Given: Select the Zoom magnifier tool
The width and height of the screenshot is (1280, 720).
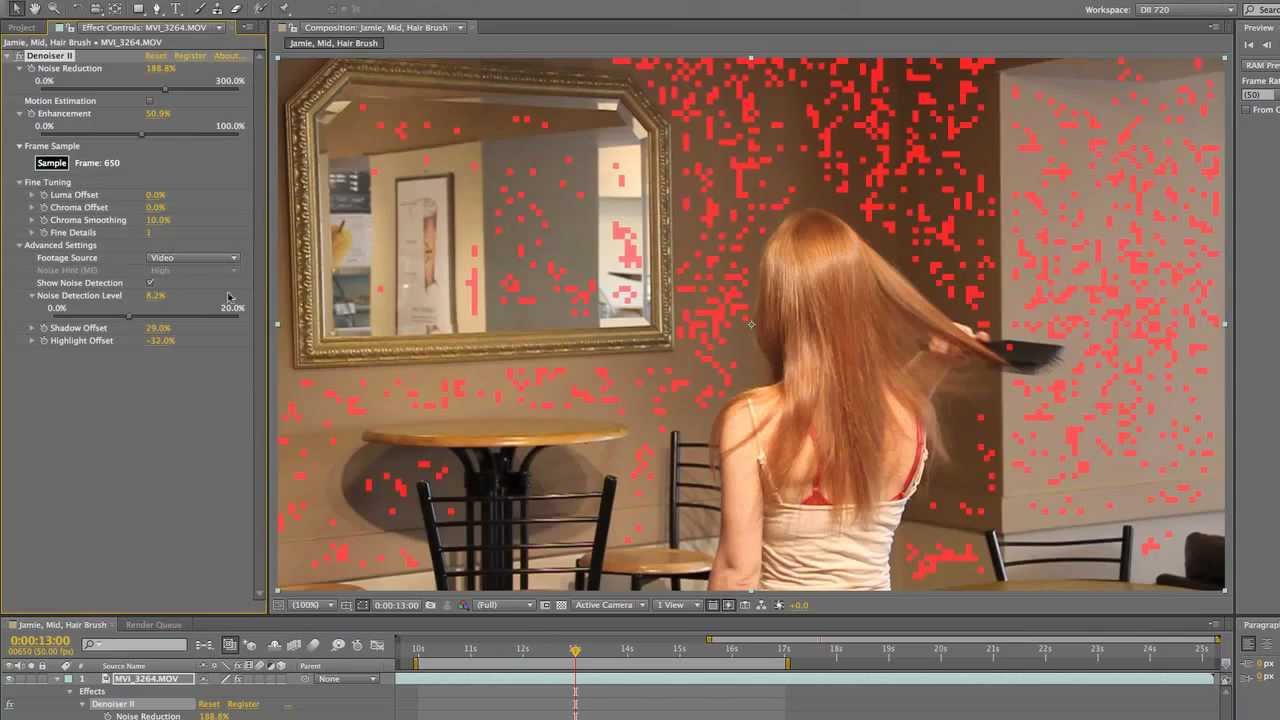Looking at the screenshot, I should 53,8.
